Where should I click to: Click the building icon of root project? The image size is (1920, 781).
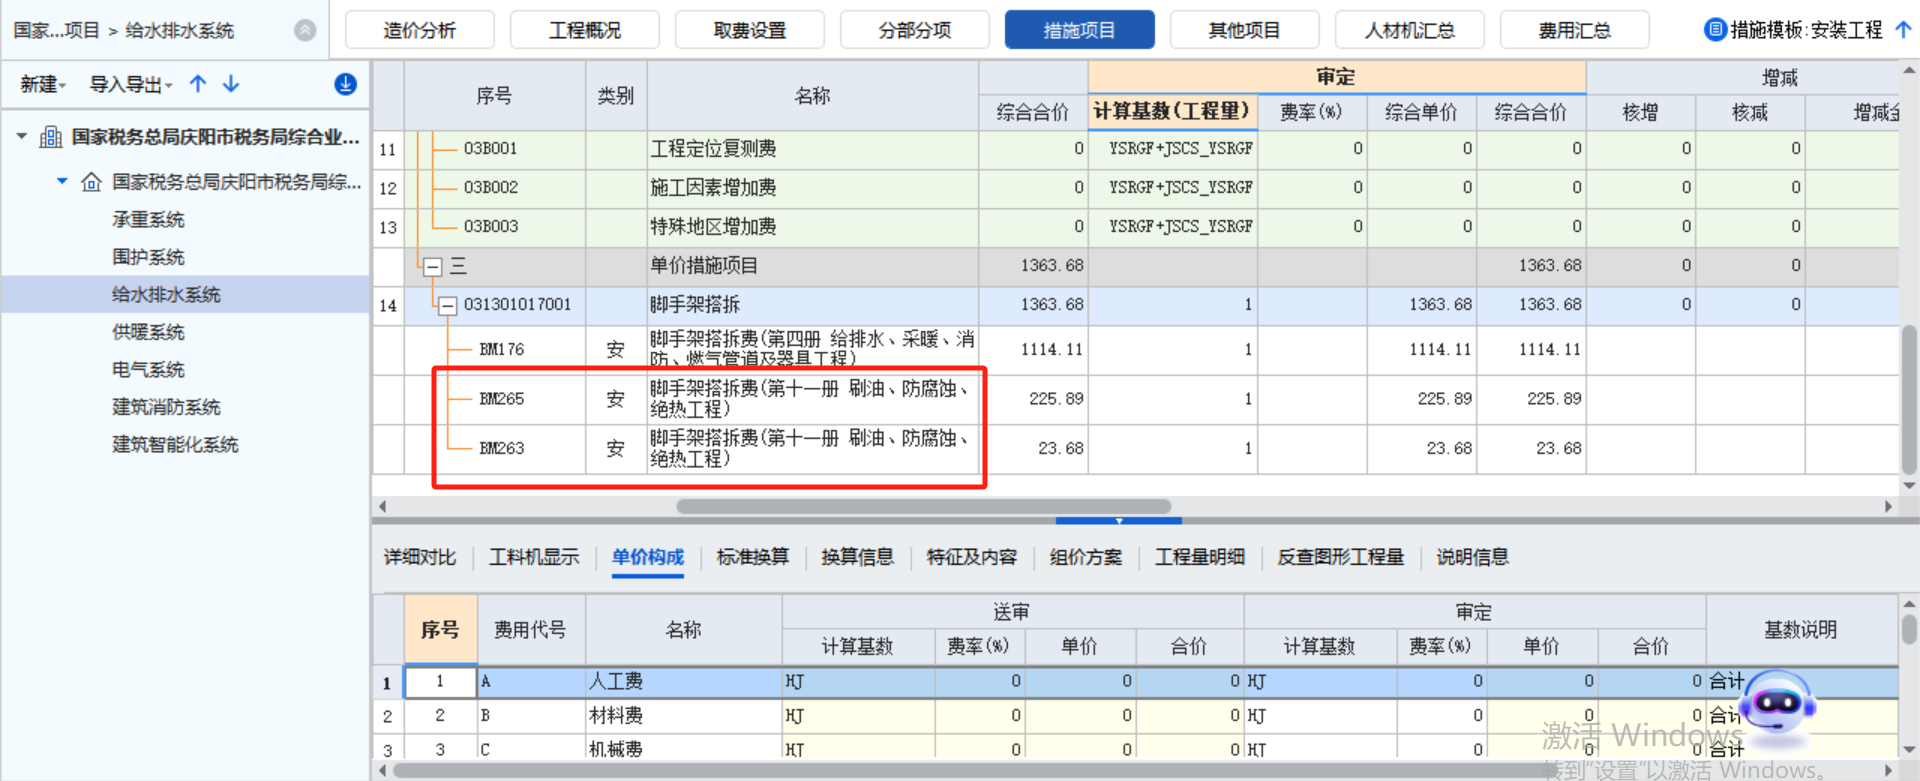click(51, 137)
